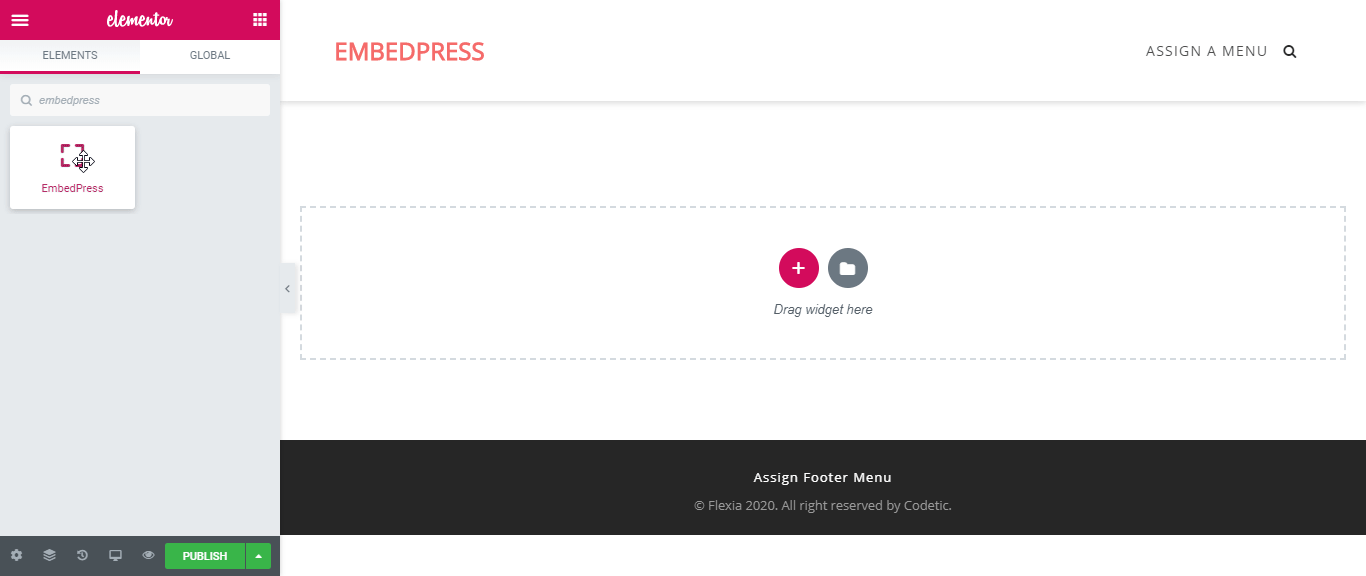1366x576 pixels.
Task: Click the widget search input field
Action: 140,100
